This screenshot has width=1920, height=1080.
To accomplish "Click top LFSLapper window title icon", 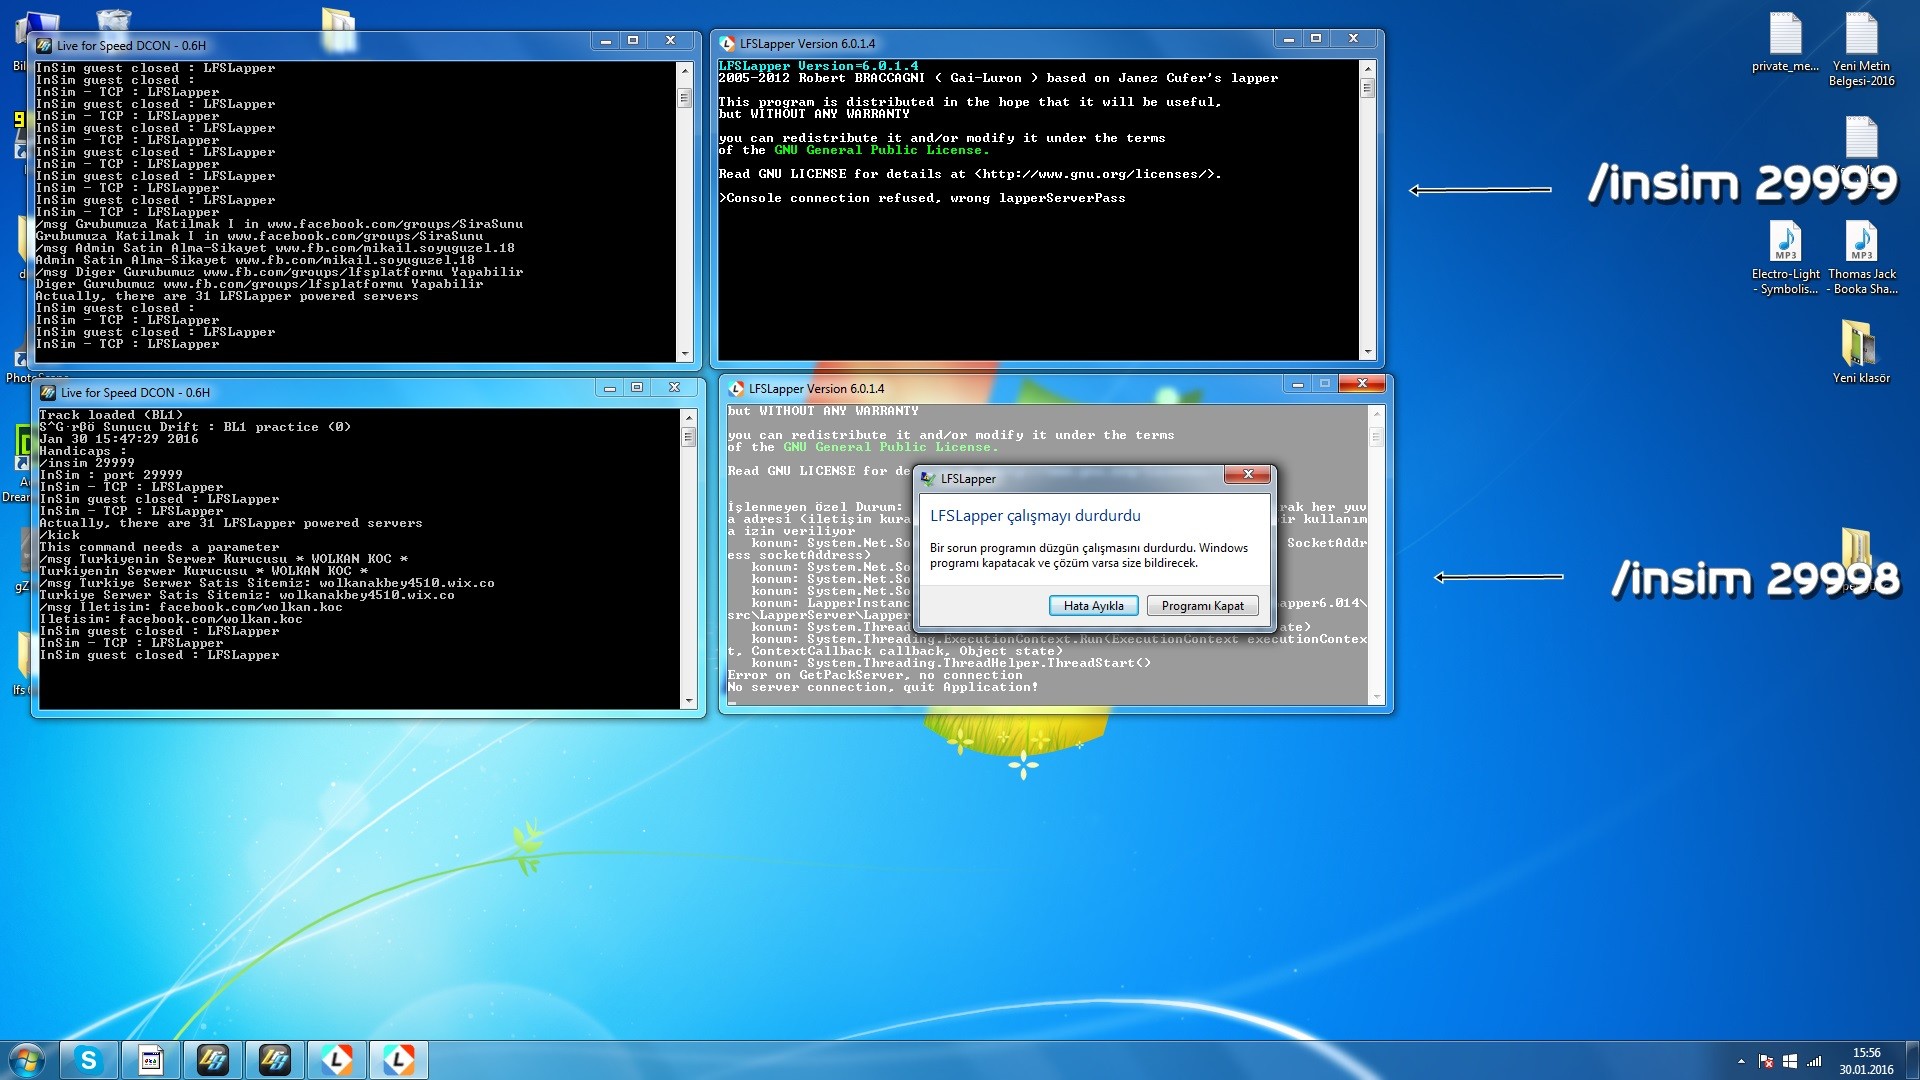I will 727,44.
